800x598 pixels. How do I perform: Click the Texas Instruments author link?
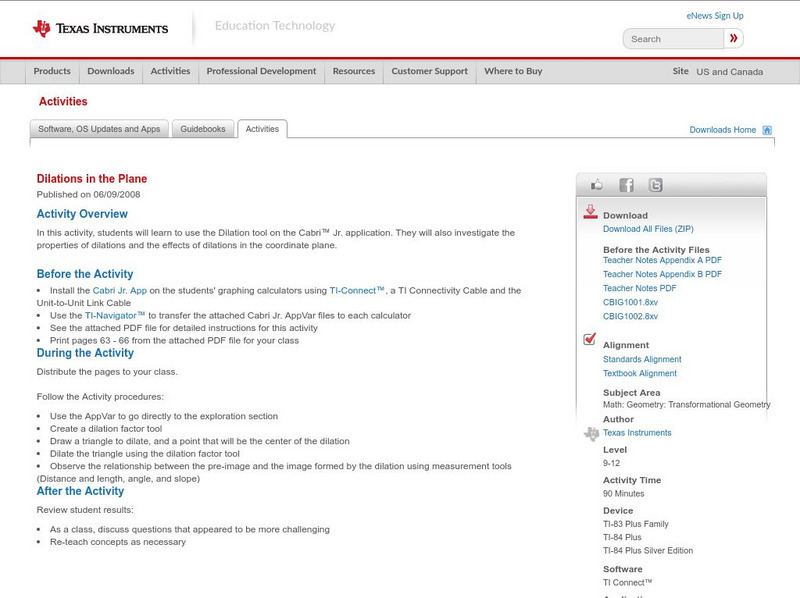pos(637,433)
